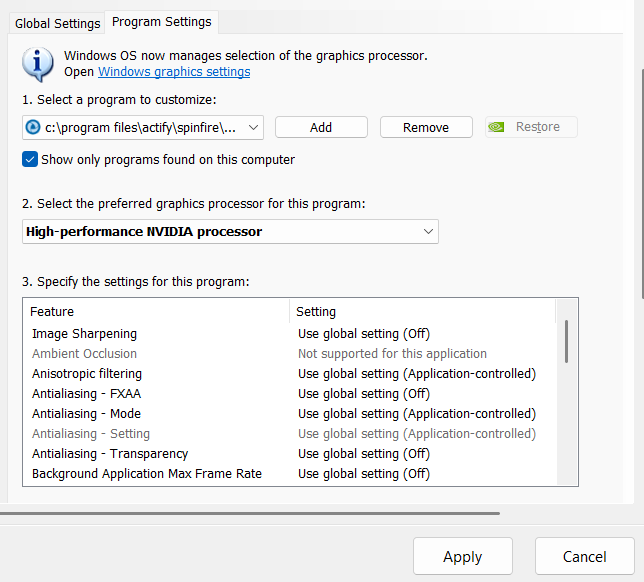Click Antialiasing - FXAA setting value
This screenshot has height=582, width=644.
364,394
